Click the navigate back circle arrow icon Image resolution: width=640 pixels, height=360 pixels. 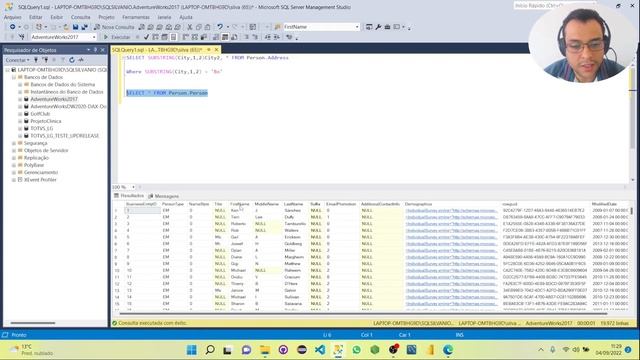pyautogui.click(x=13, y=27)
